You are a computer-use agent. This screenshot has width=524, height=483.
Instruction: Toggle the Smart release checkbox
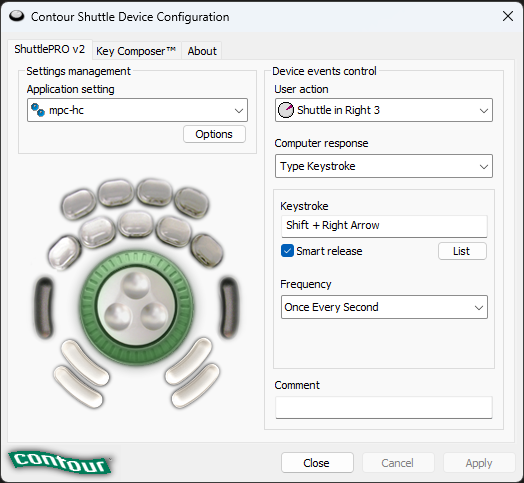287,251
